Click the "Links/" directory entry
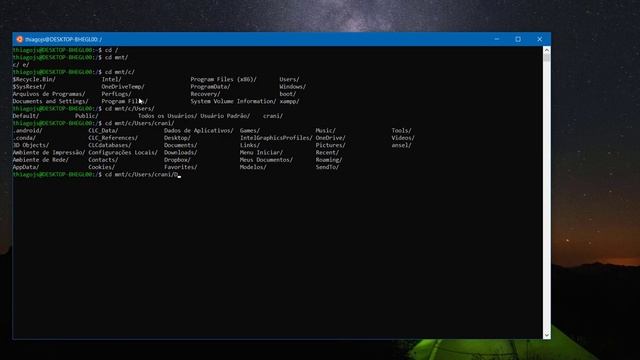Screen dimensions: 640x360 click(250, 145)
